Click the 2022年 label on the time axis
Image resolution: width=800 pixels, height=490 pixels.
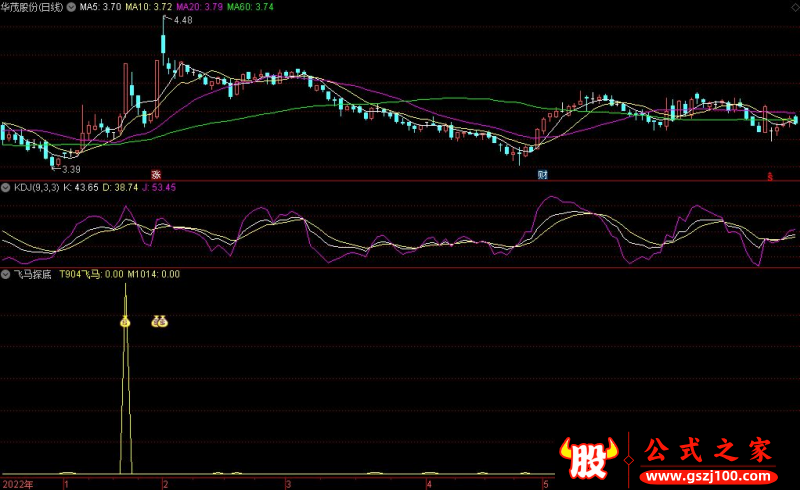pos(17,483)
